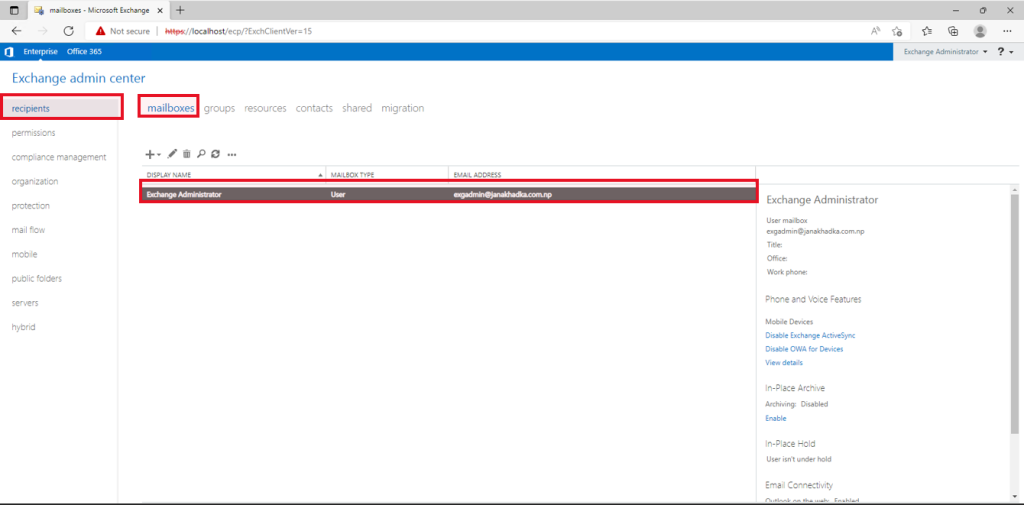The image size is (1024, 505).
Task: Open the browser favorites list icon
Action: tap(926, 31)
